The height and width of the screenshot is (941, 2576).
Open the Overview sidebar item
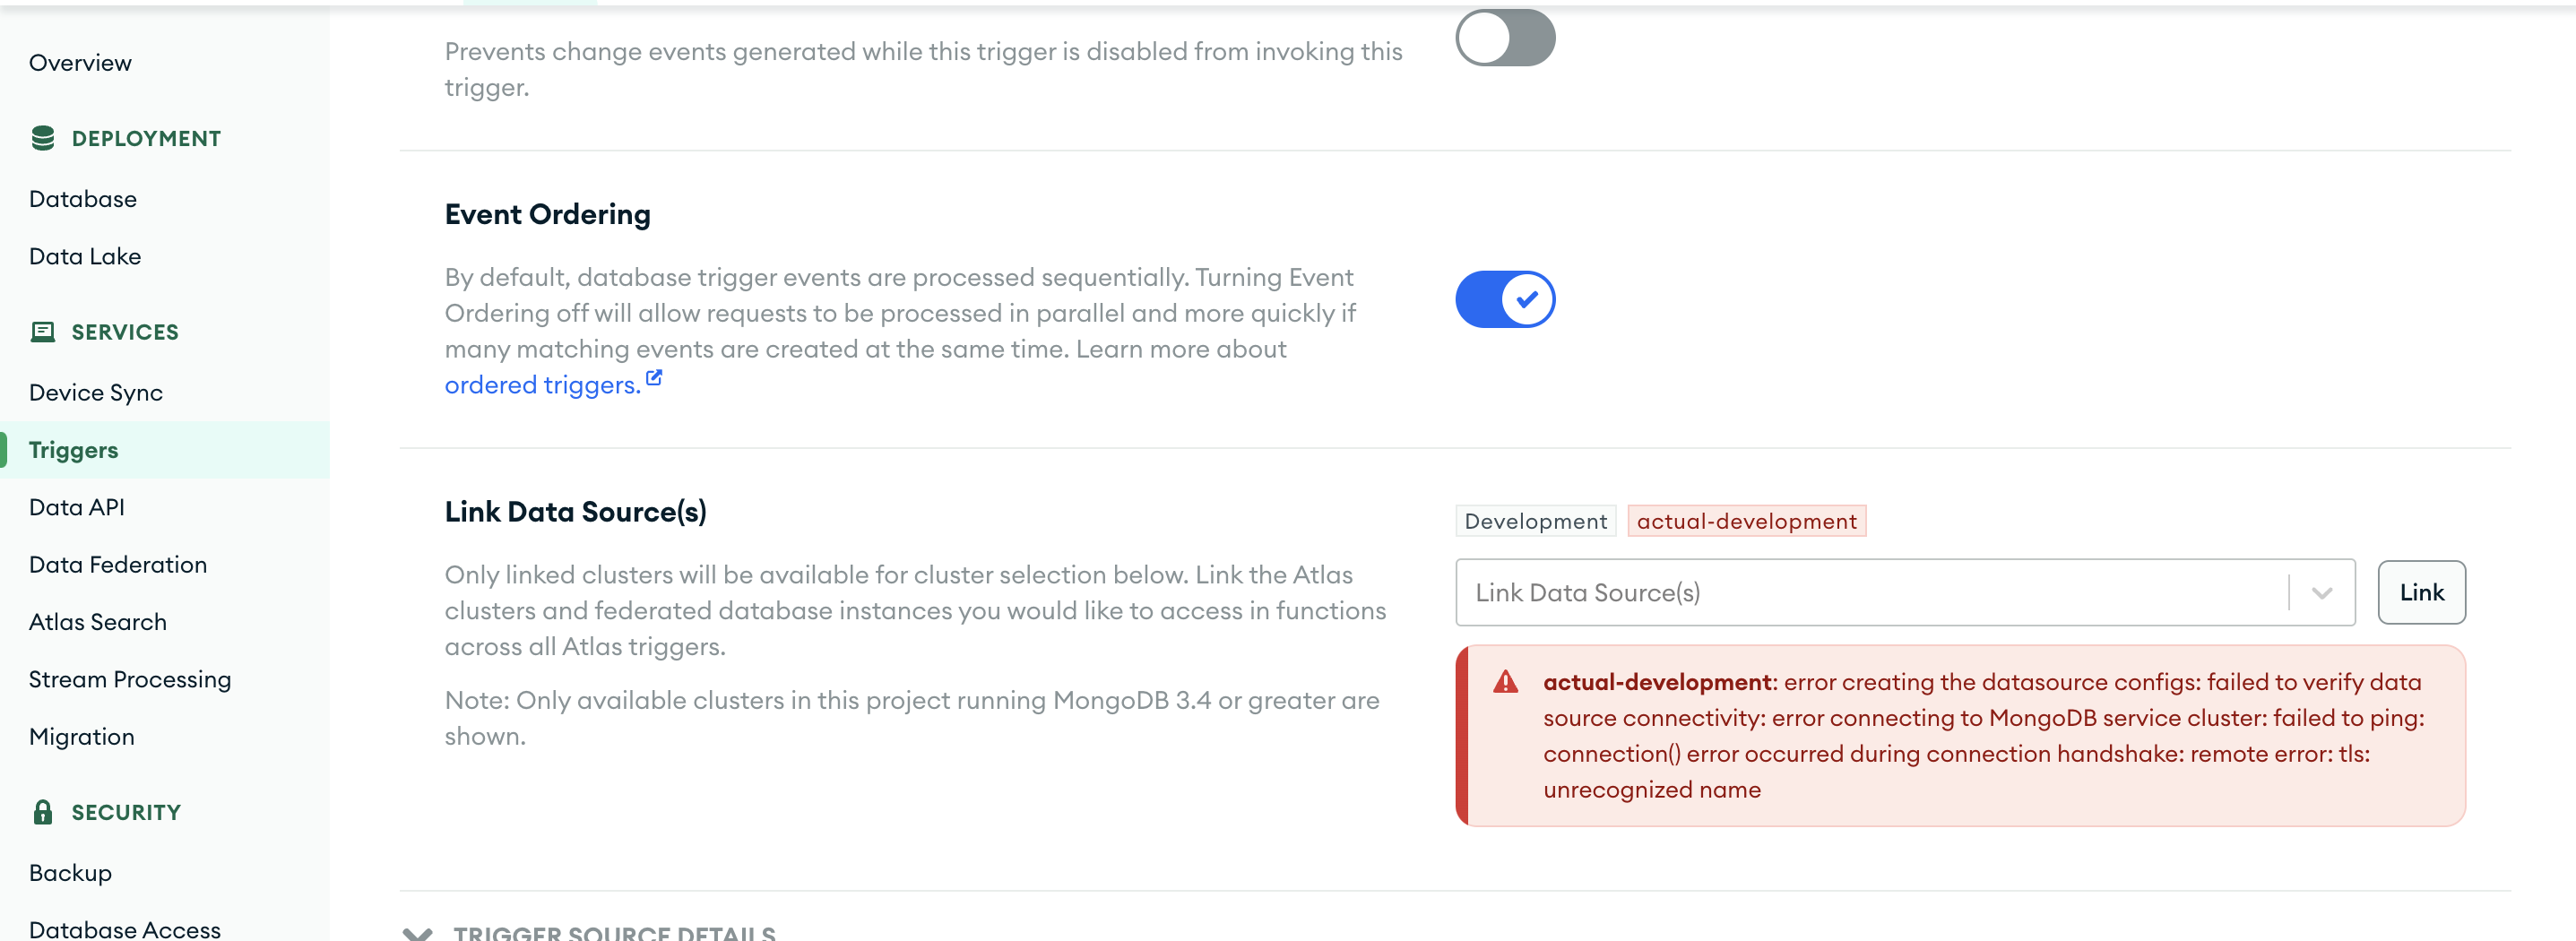point(80,63)
